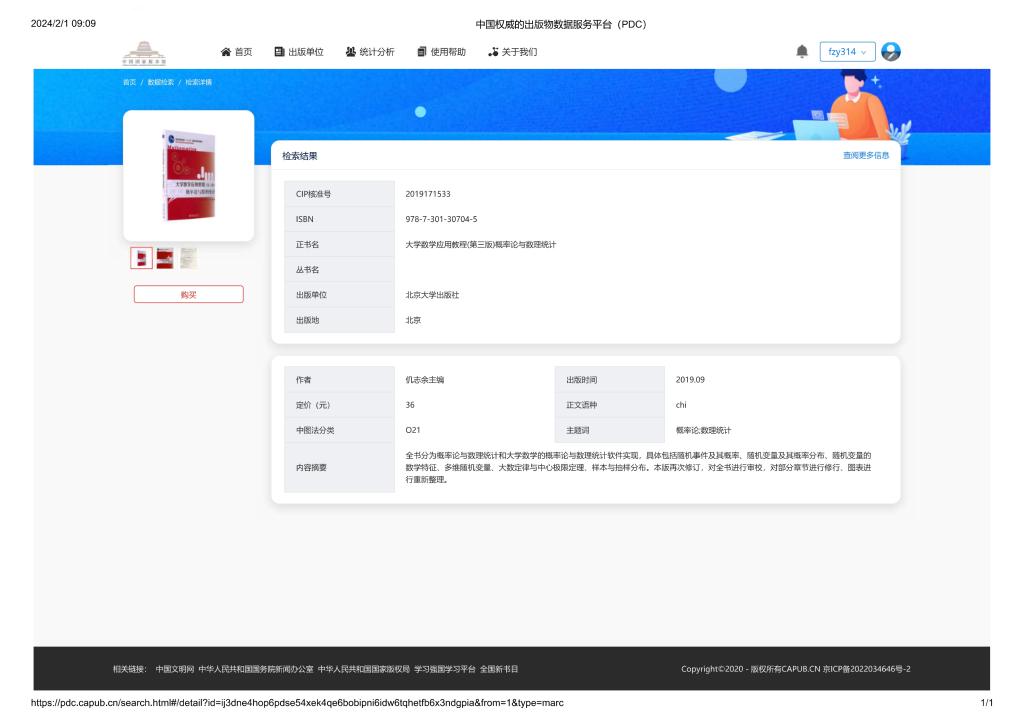Click CIP number value 2019171533
This screenshot has height=724, width=1024.
[x=428, y=194]
